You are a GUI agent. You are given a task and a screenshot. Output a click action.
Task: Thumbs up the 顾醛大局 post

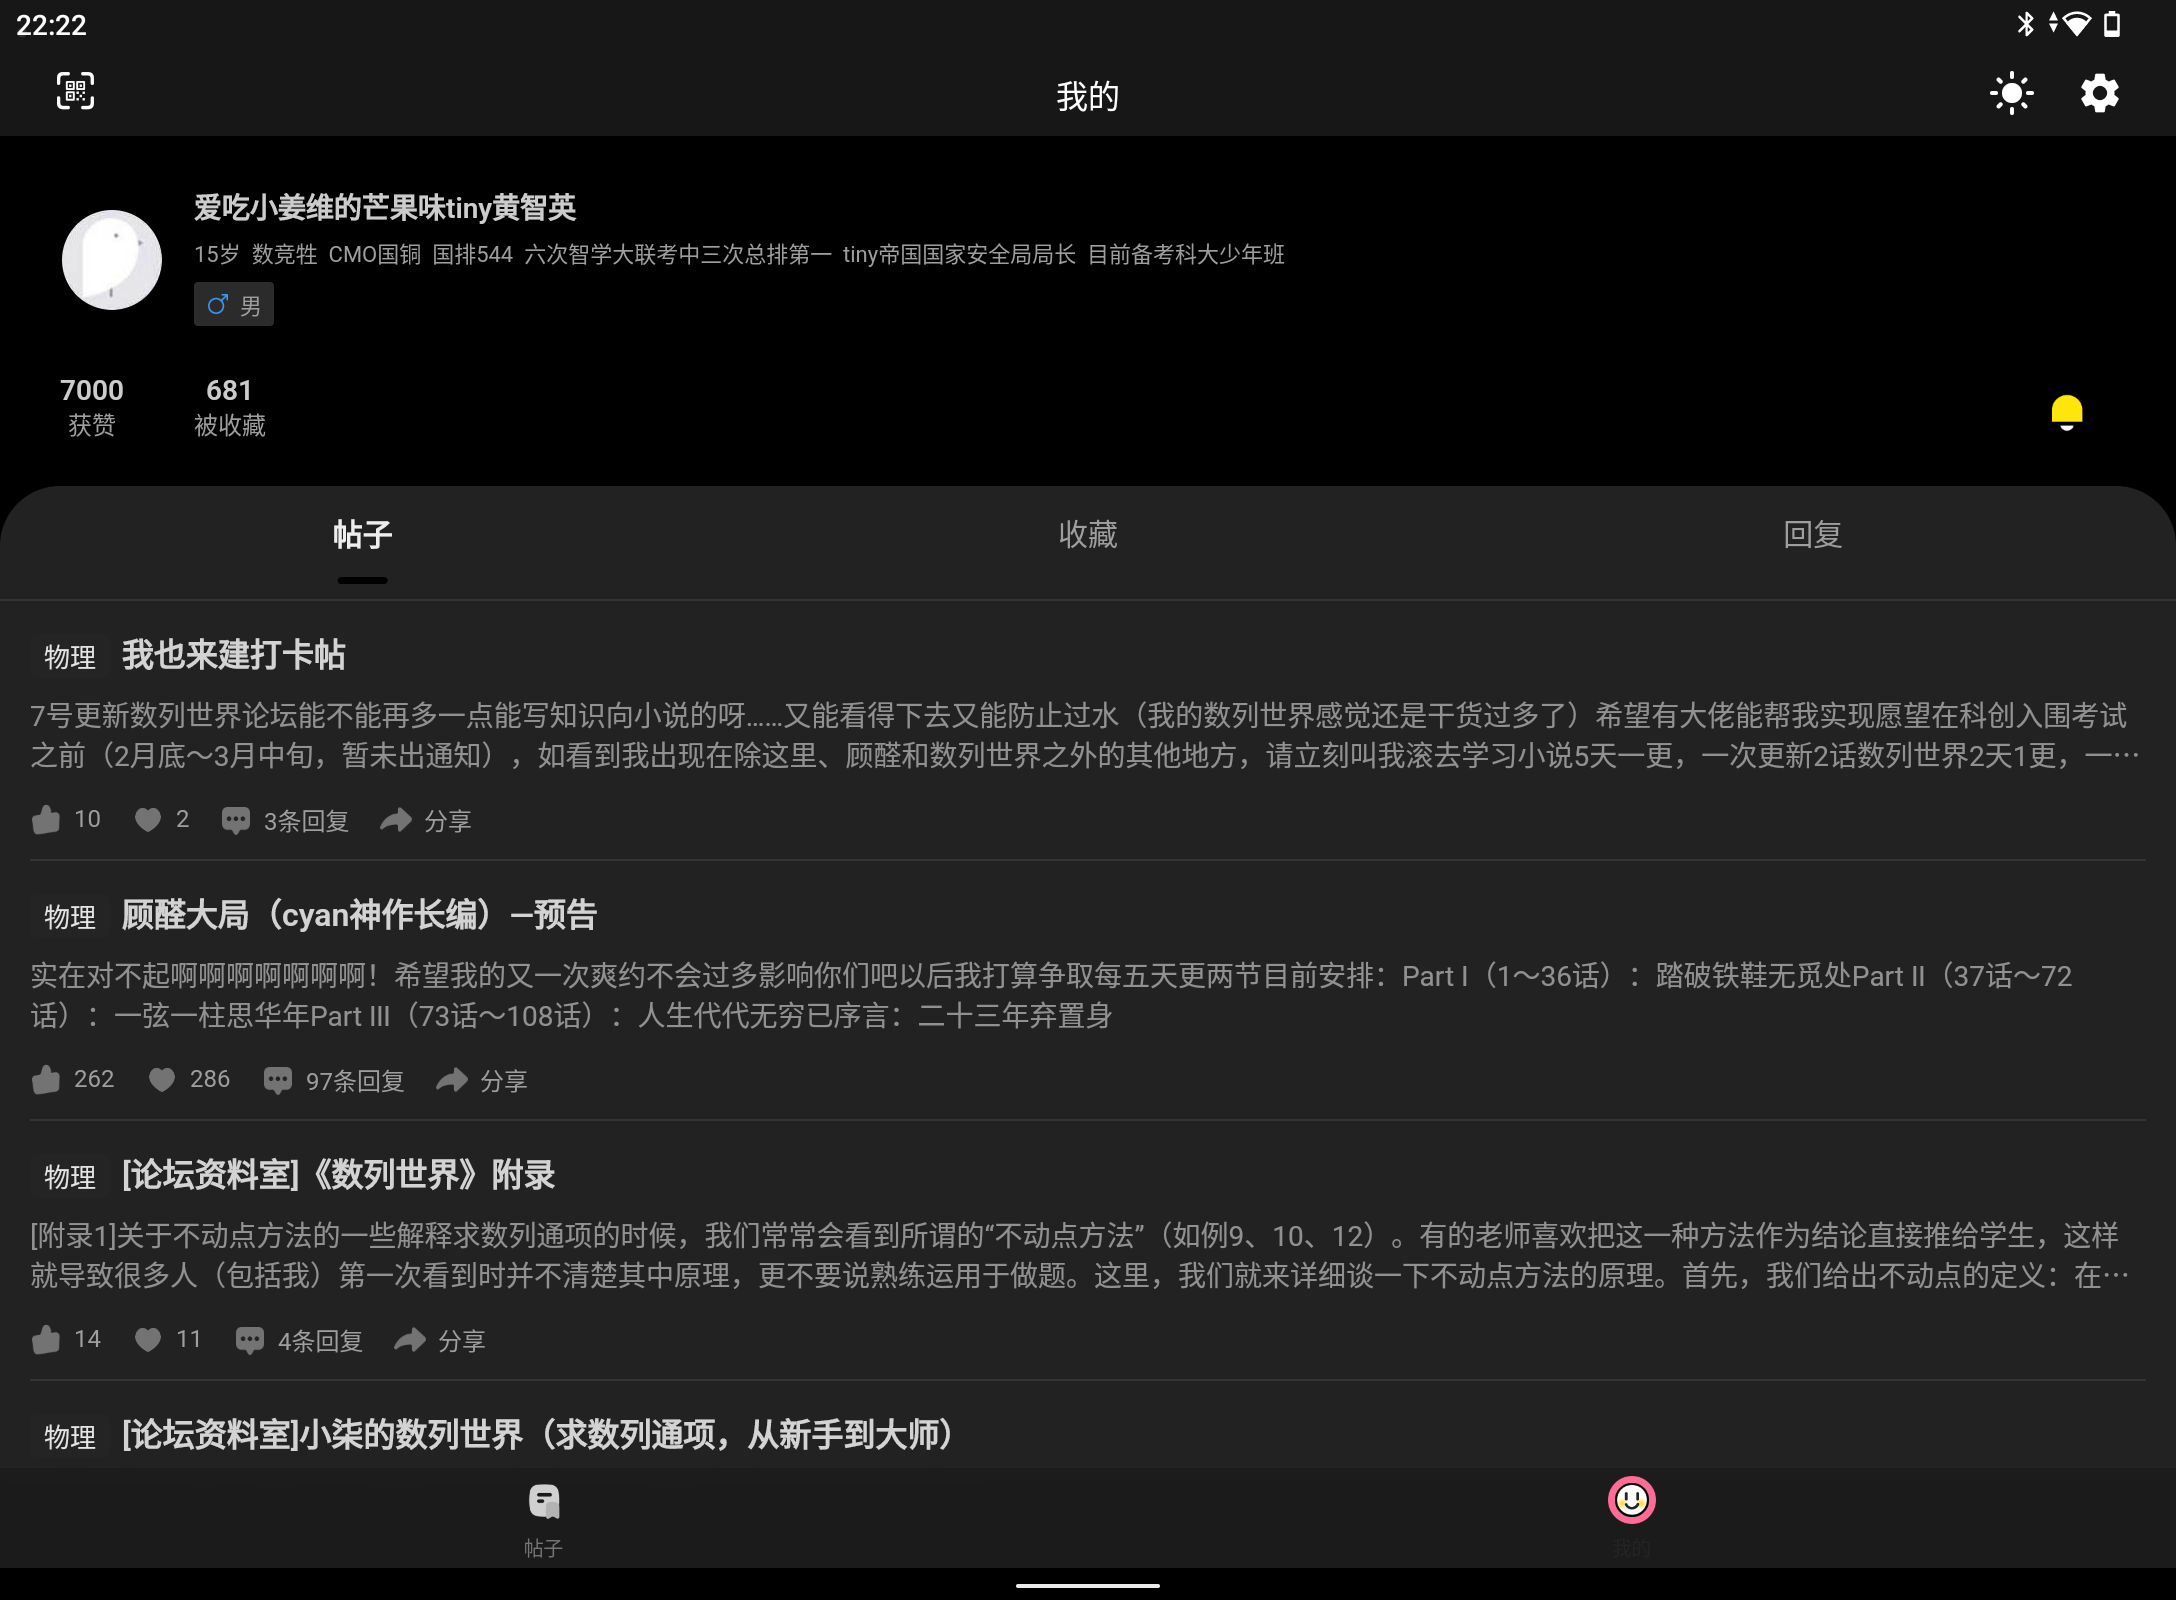[x=47, y=1080]
